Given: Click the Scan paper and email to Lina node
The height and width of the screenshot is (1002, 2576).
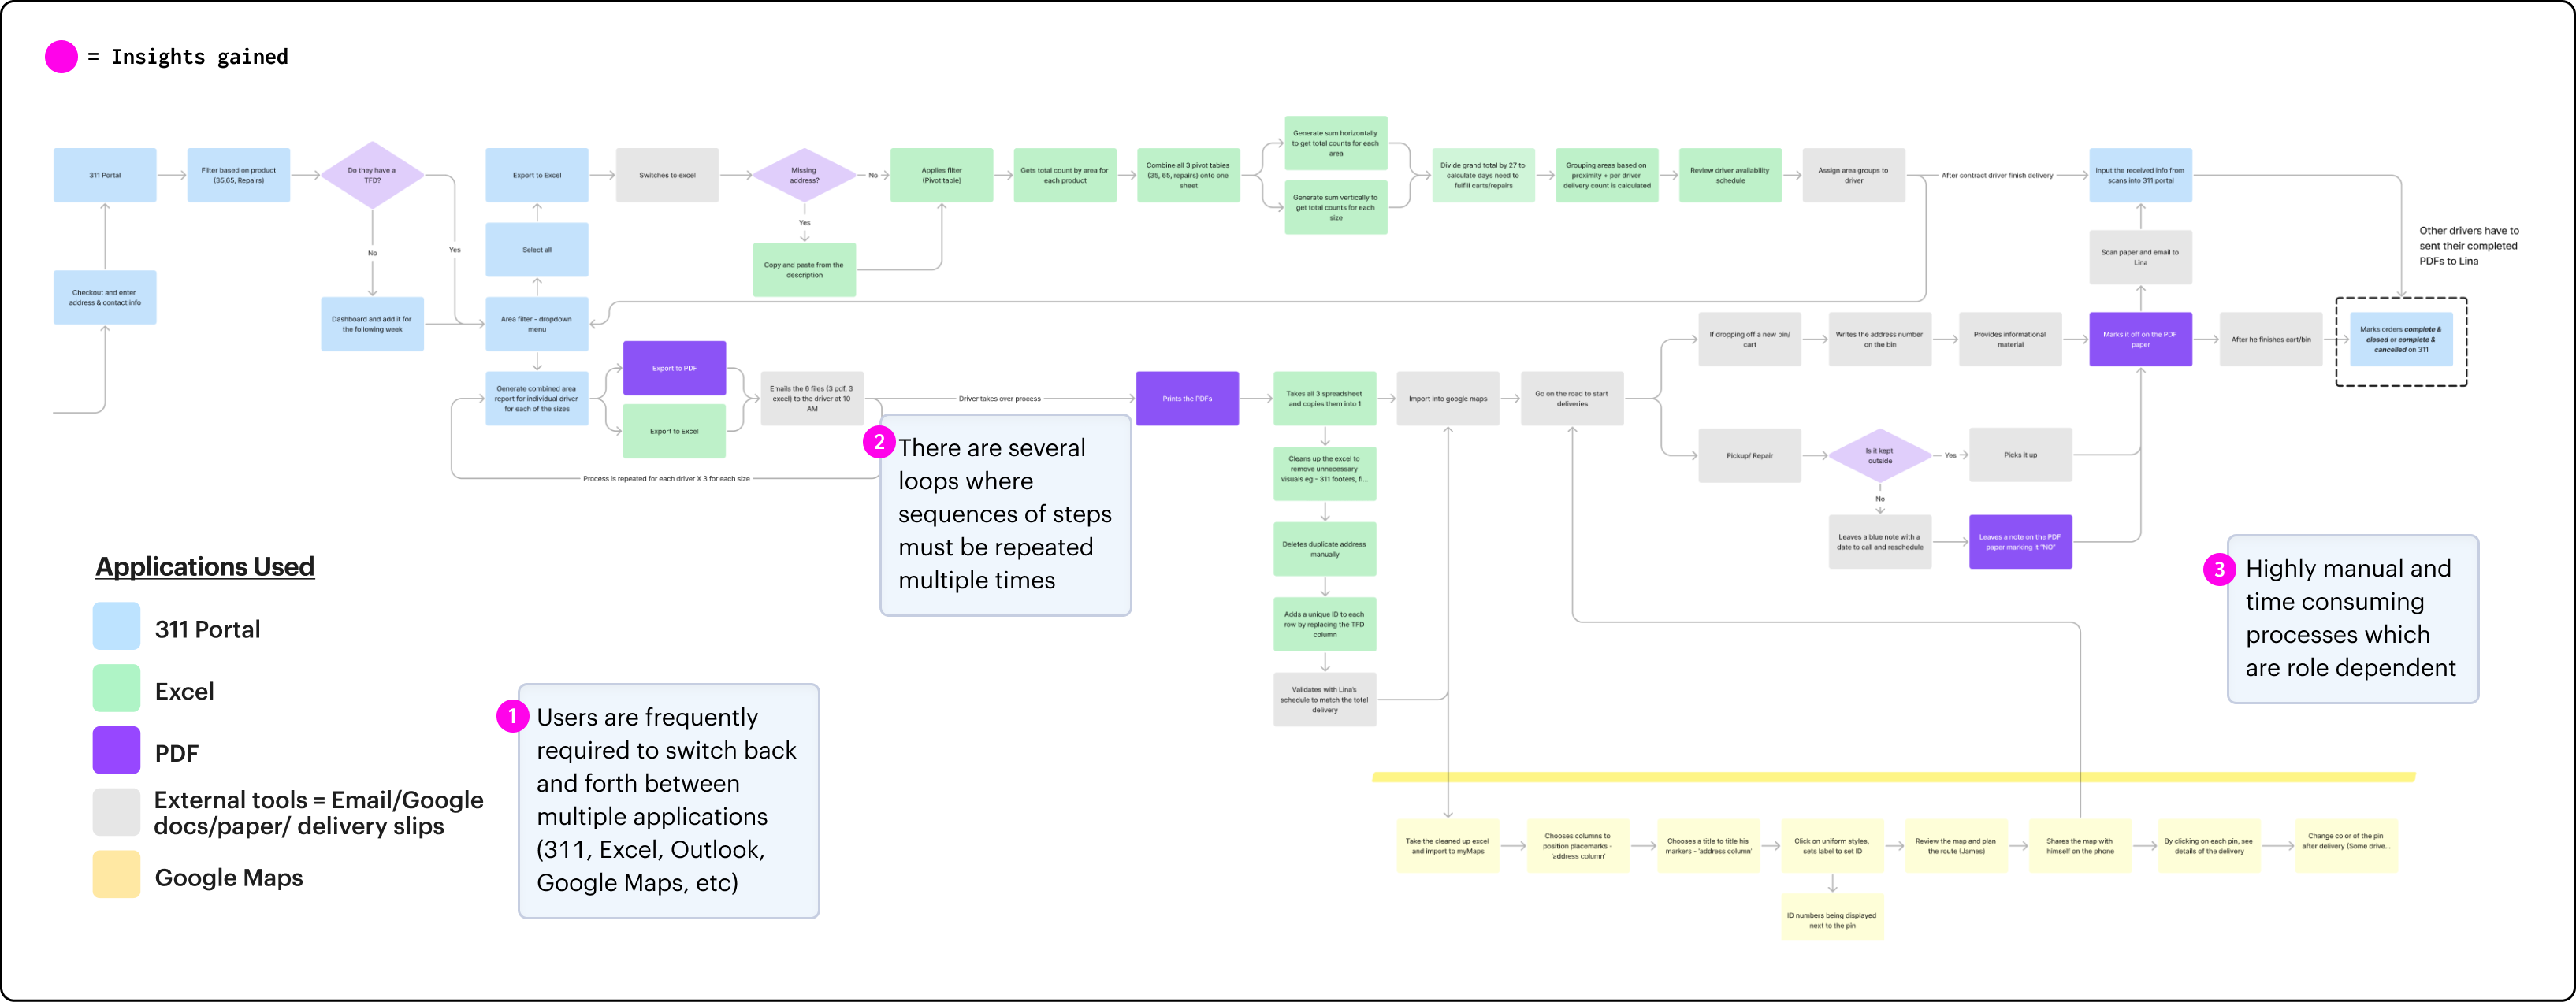Looking at the screenshot, I should click(2140, 257).
